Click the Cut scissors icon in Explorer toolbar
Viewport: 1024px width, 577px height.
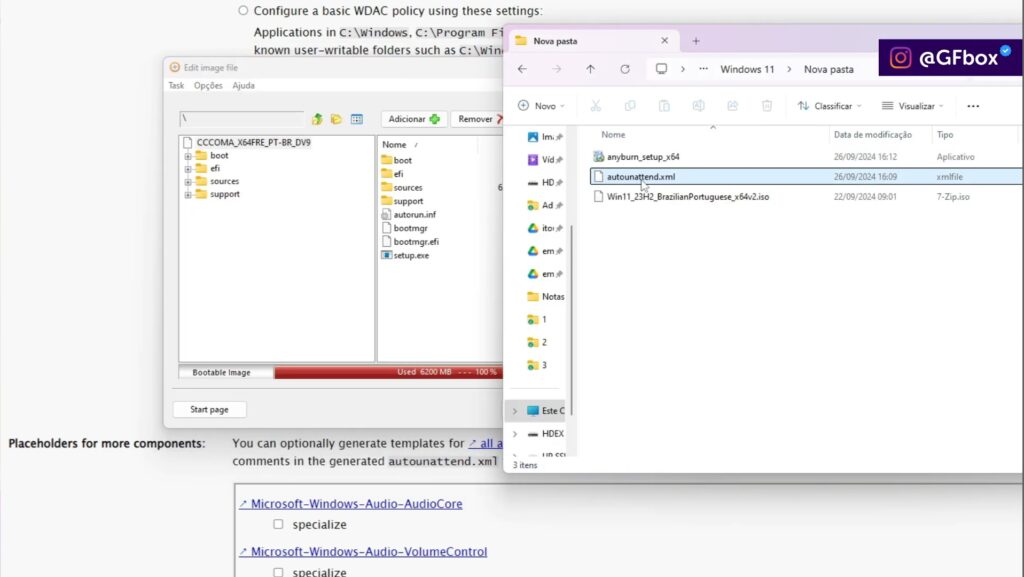click(x=596, y=106)
